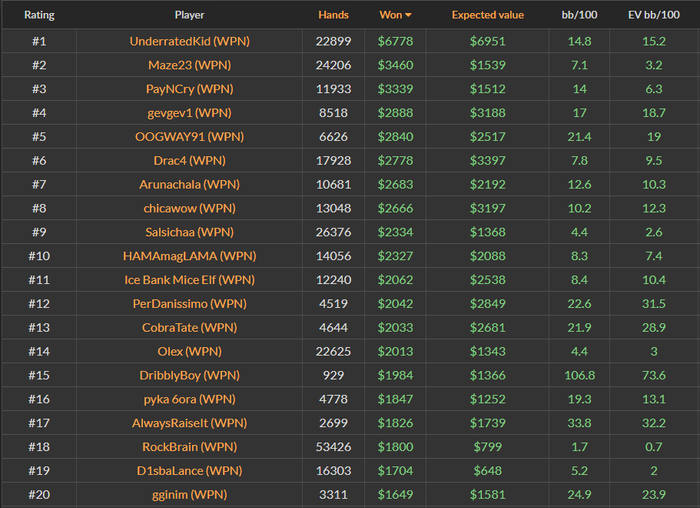Select EV bb/100 value 28.9
Viewport: 700px width, 508px height.
[654, 328]
